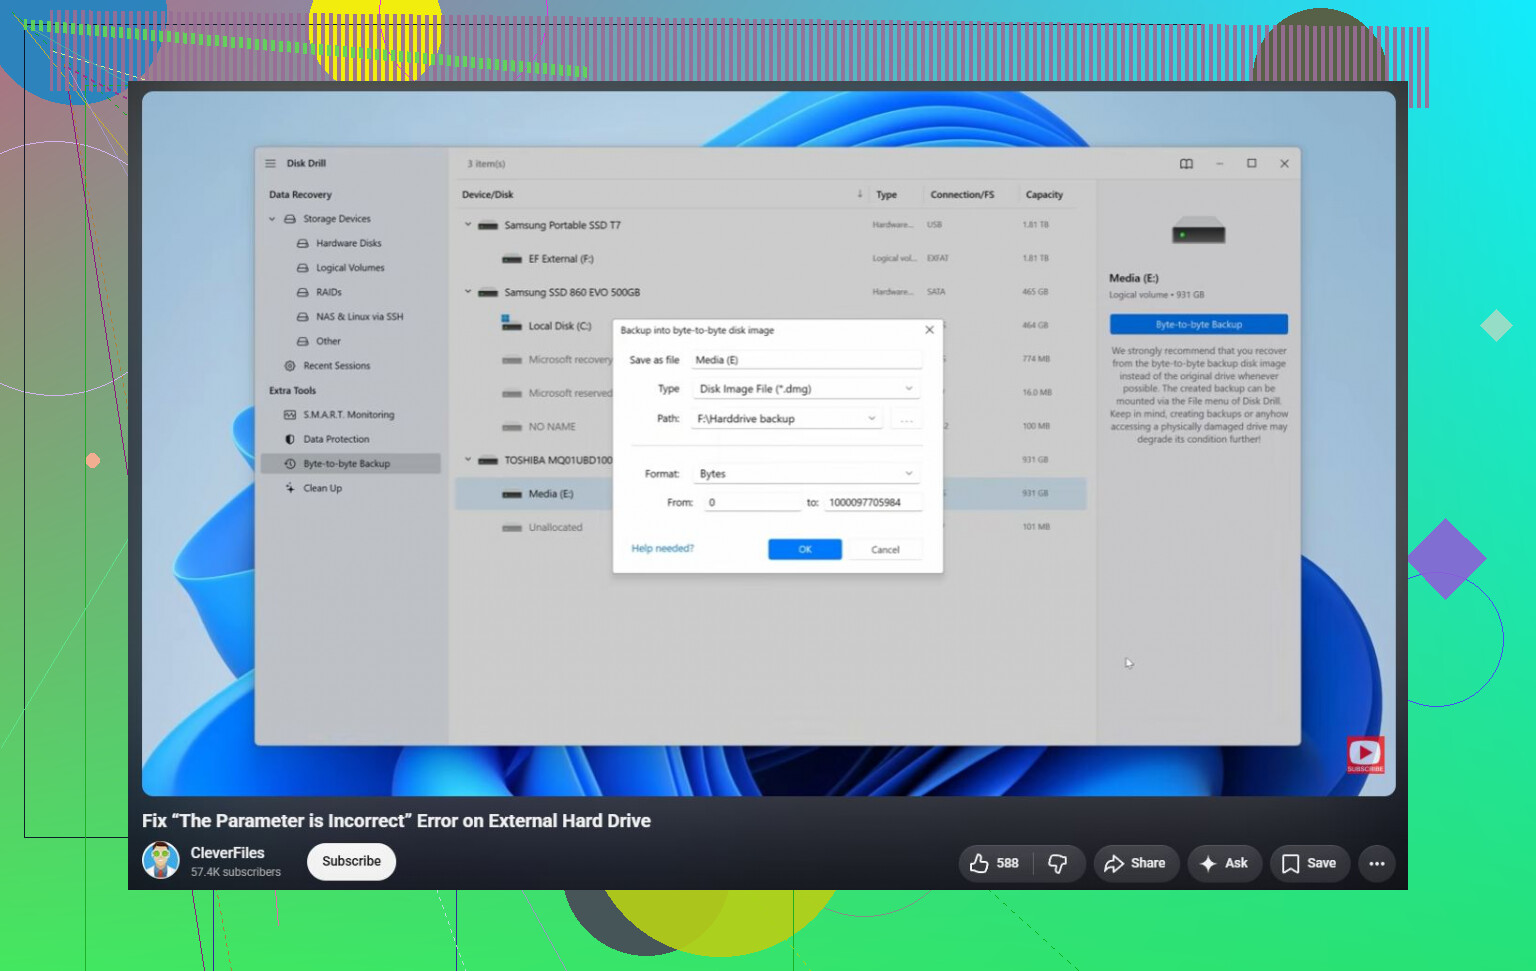1536x971 pixels.
Task: Start the Byte-to-byte Backup blue button
Action: click(x=1199, y=324)
